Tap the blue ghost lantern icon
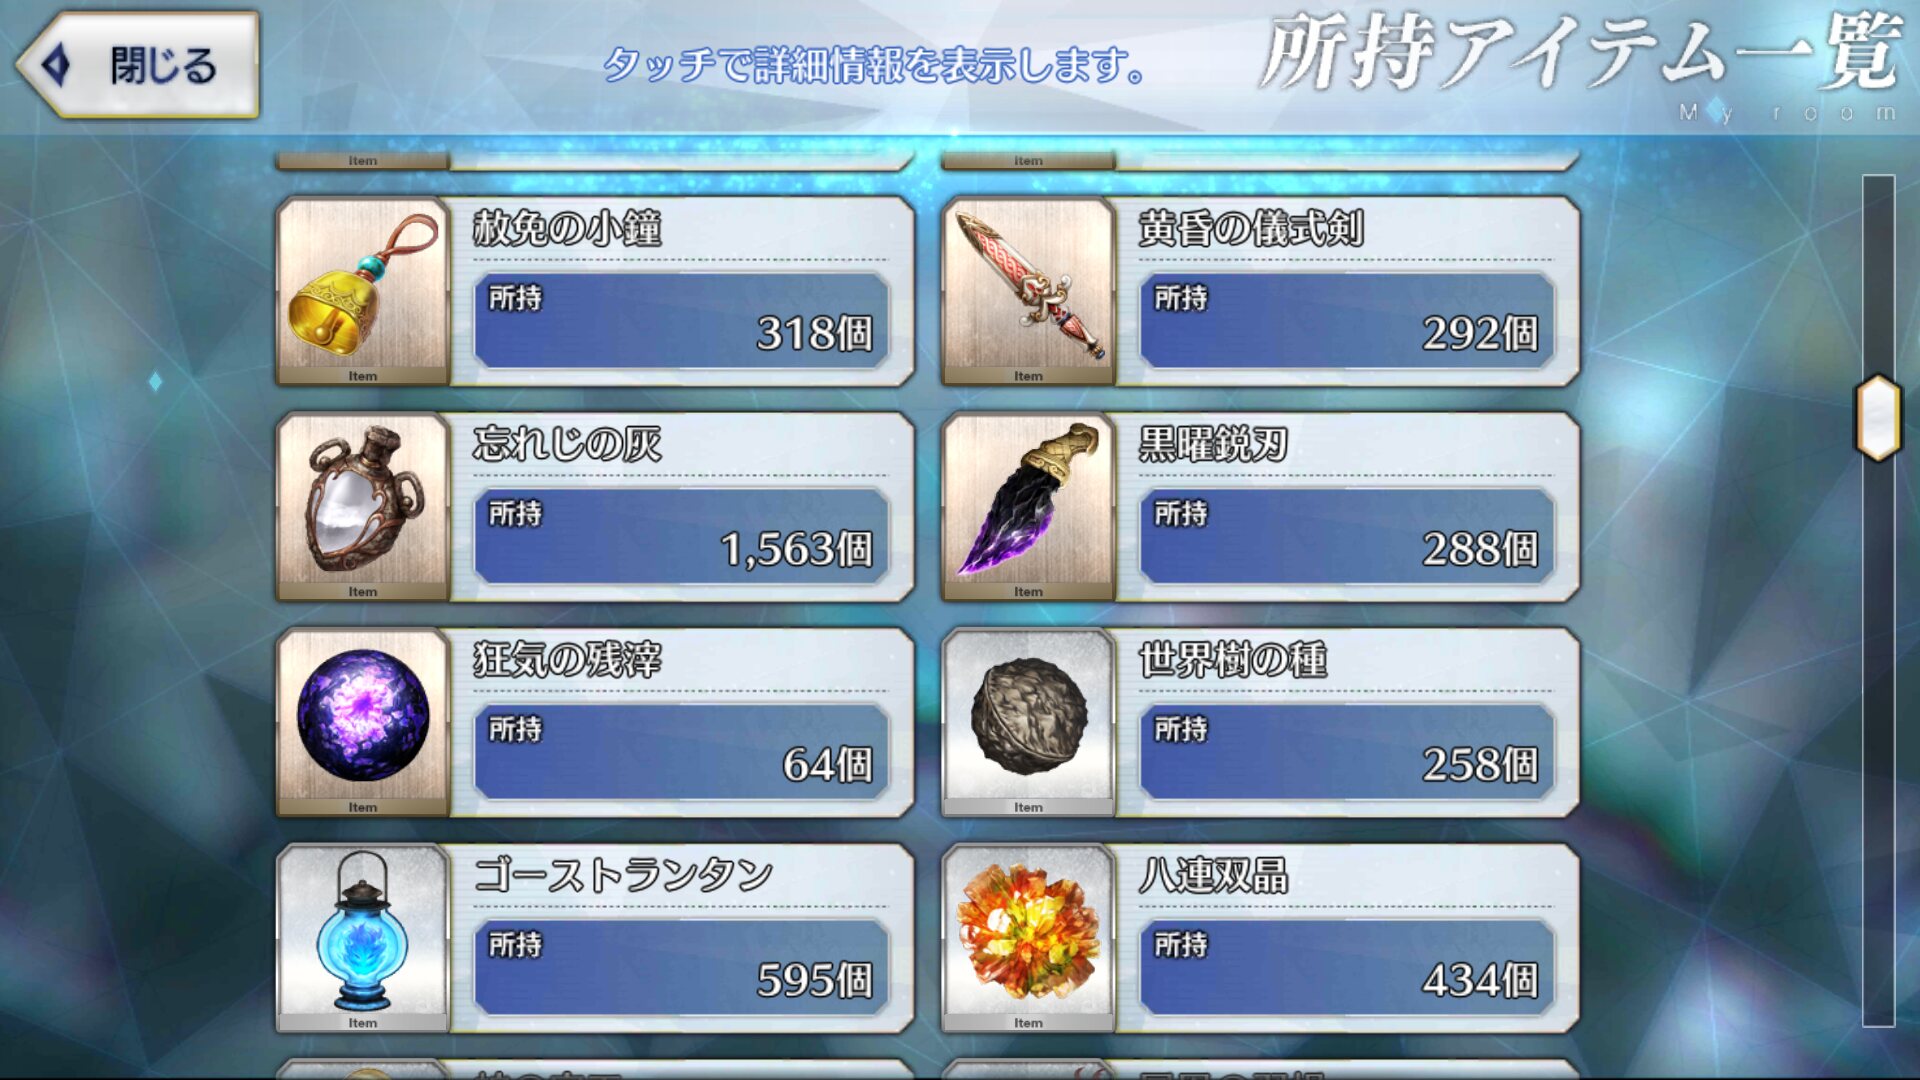 [x=363, y=938]
